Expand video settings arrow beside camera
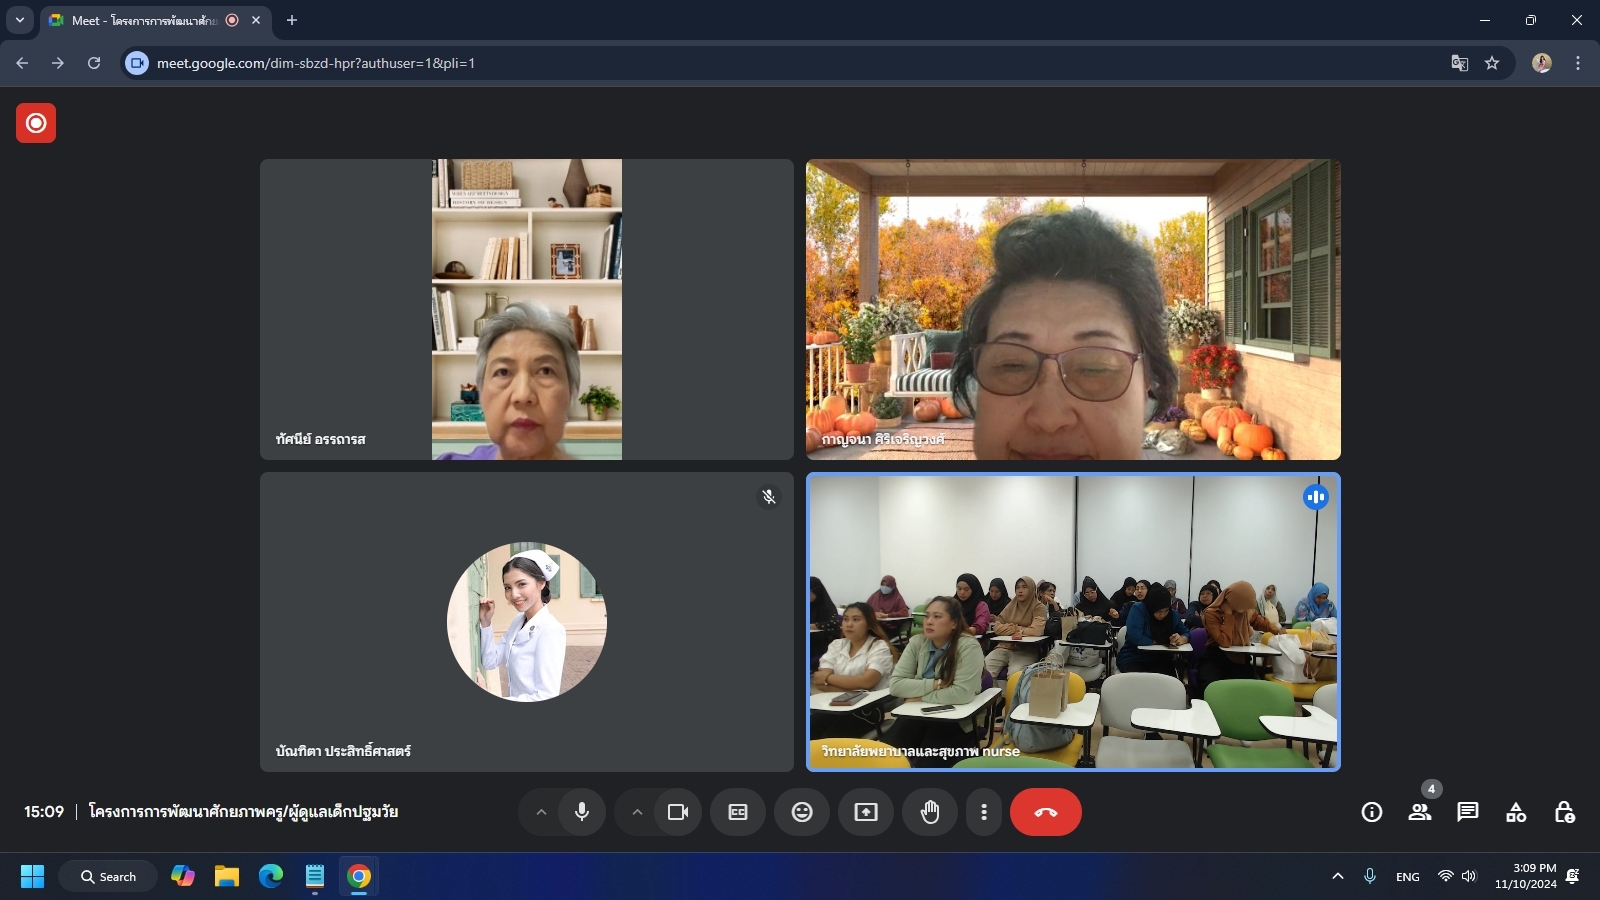Screen dimensions: 1600x900 (x=637, y=812)
